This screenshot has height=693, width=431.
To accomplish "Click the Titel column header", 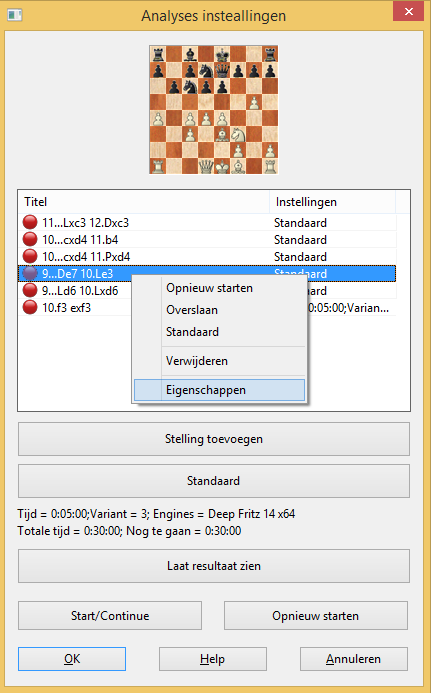I will (144, 202).
